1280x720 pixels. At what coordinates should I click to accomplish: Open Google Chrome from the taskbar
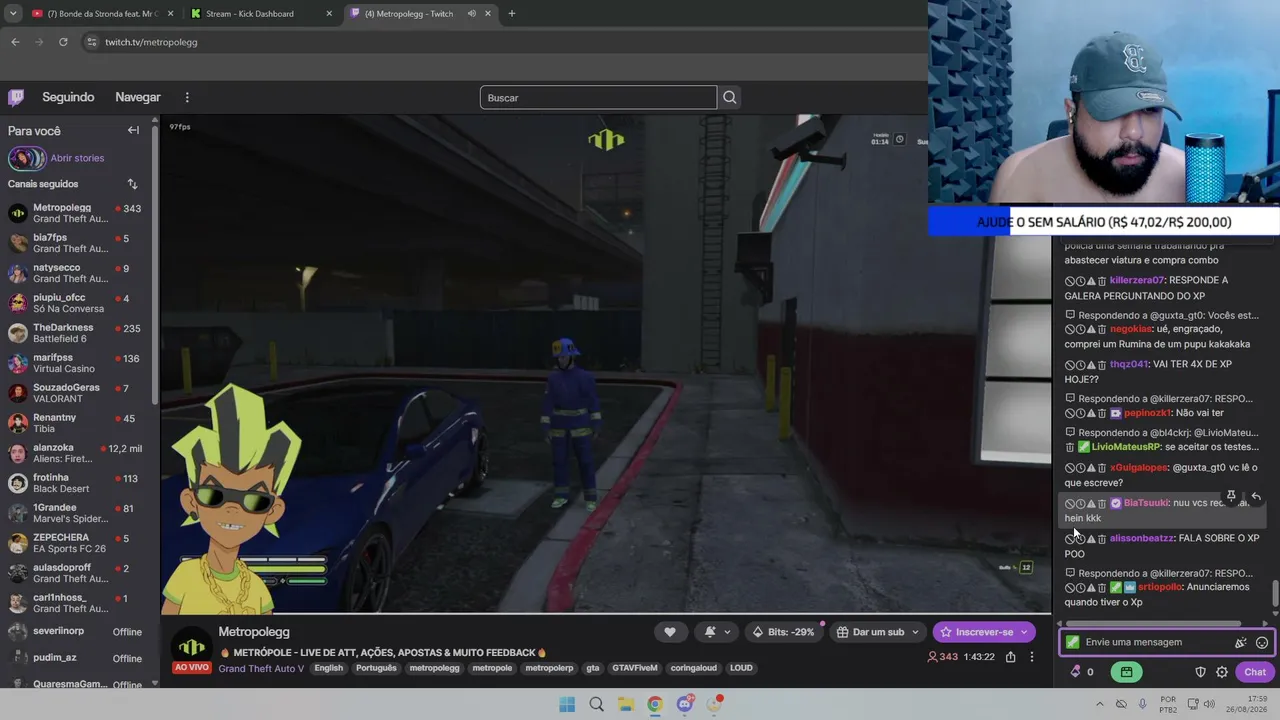[655, 704]
